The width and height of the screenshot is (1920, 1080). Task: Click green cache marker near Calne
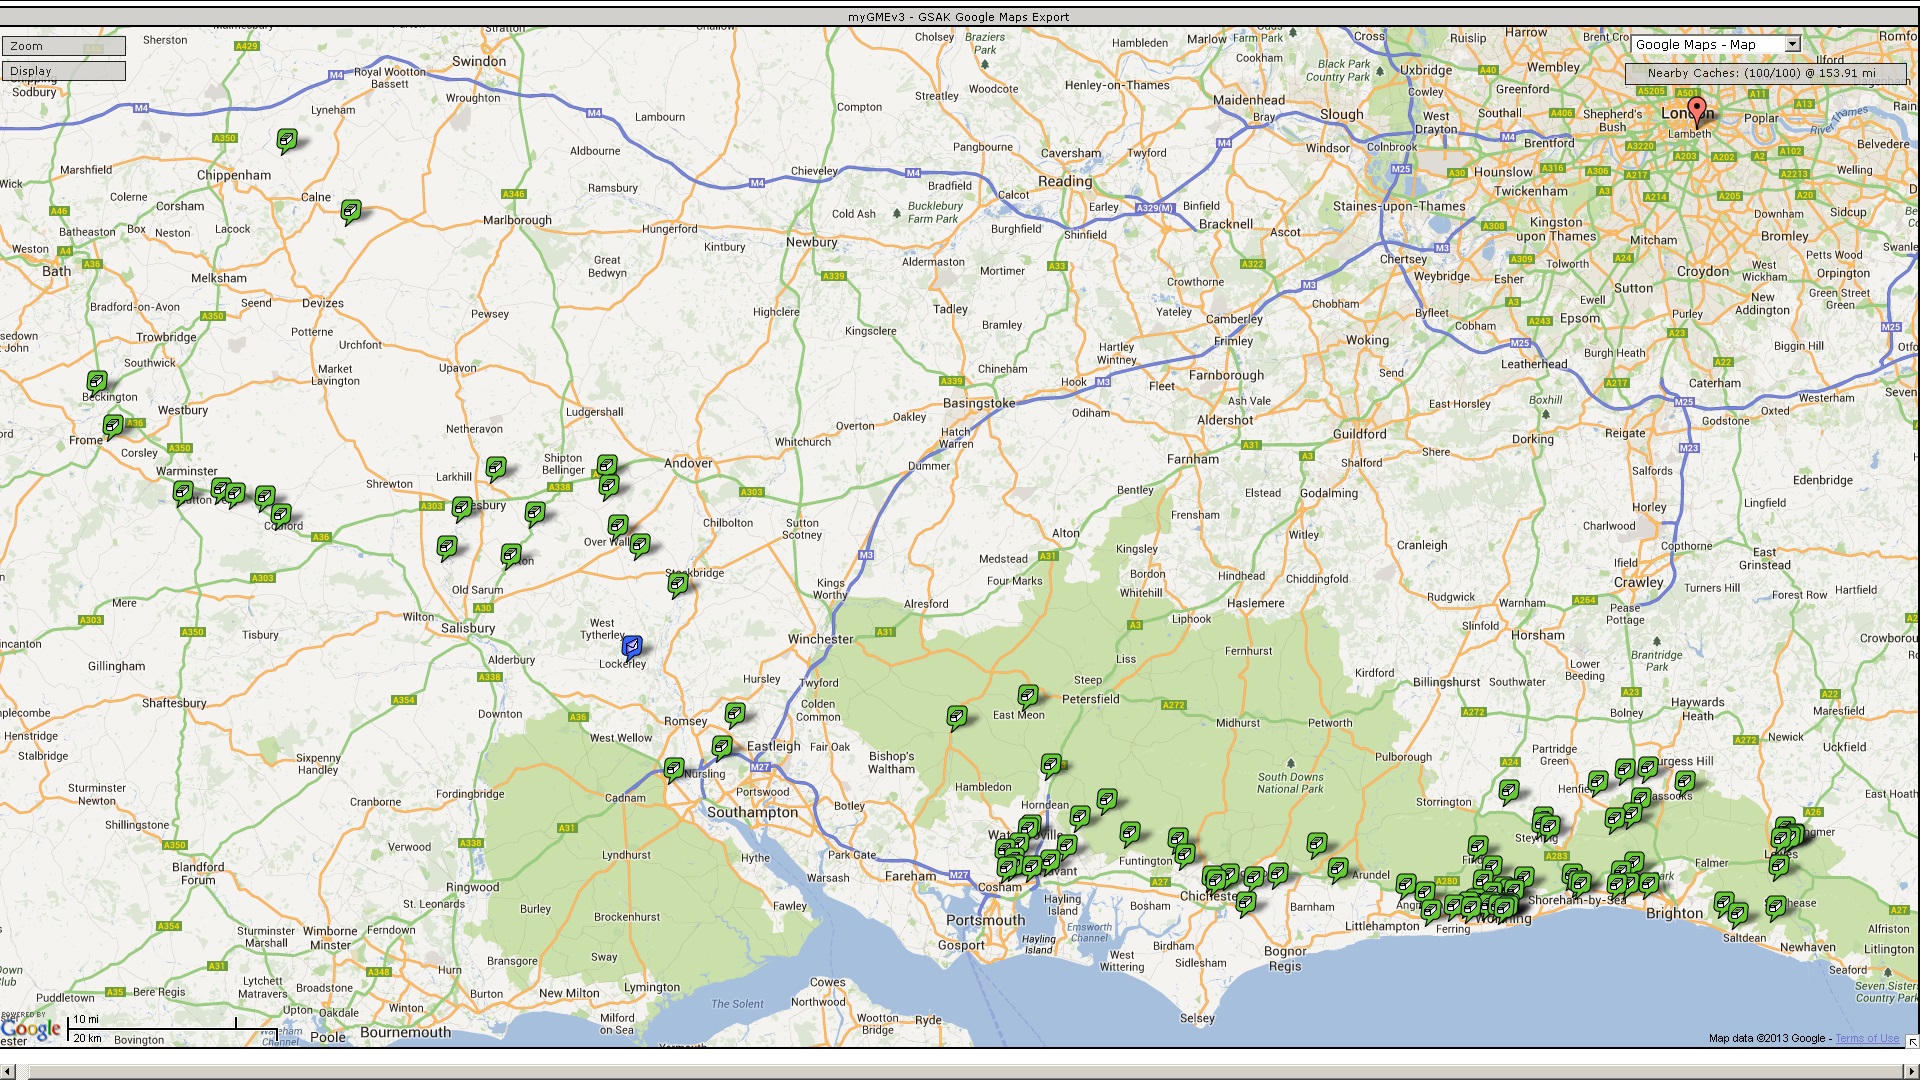(351, 210)
